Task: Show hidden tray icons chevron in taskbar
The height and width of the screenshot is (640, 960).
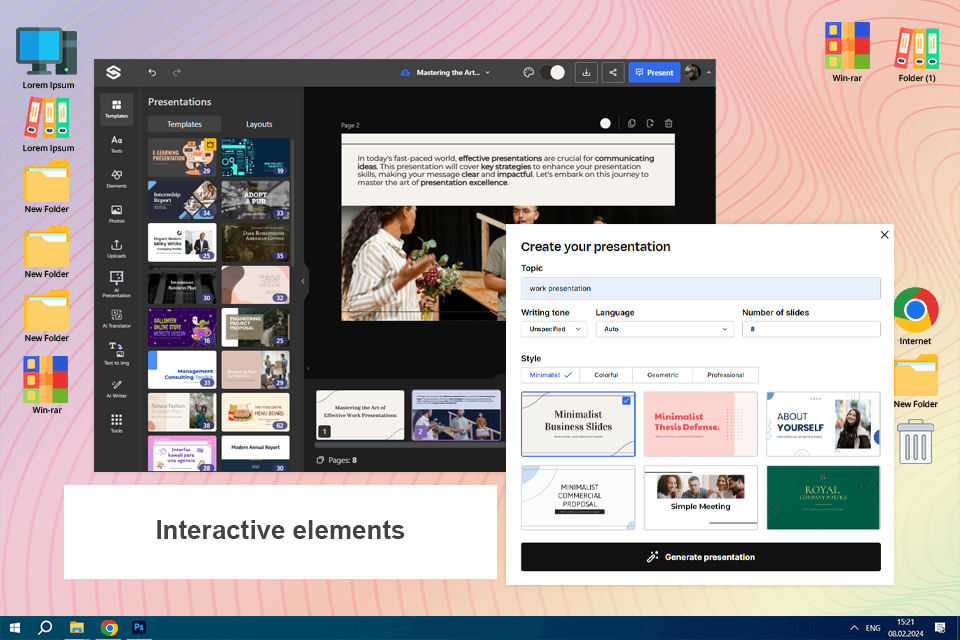Action: coord(853,628)
